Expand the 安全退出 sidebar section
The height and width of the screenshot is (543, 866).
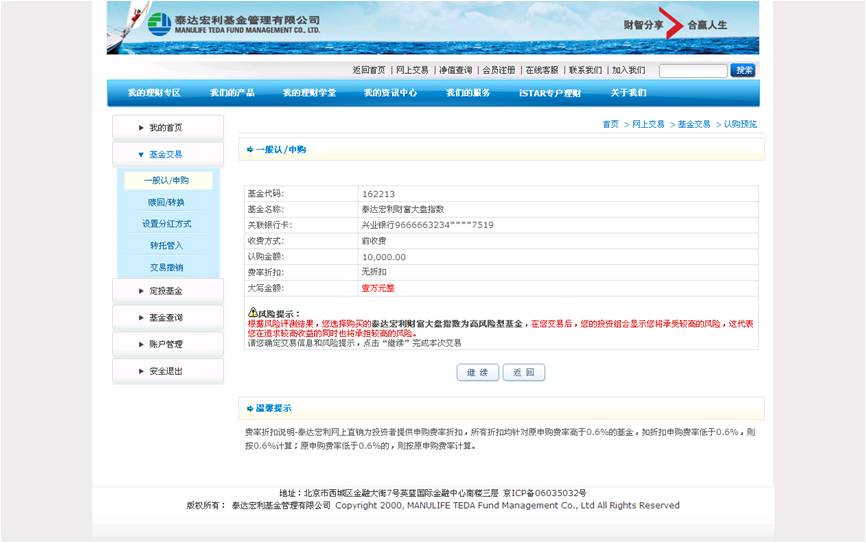tap(168, 371)
